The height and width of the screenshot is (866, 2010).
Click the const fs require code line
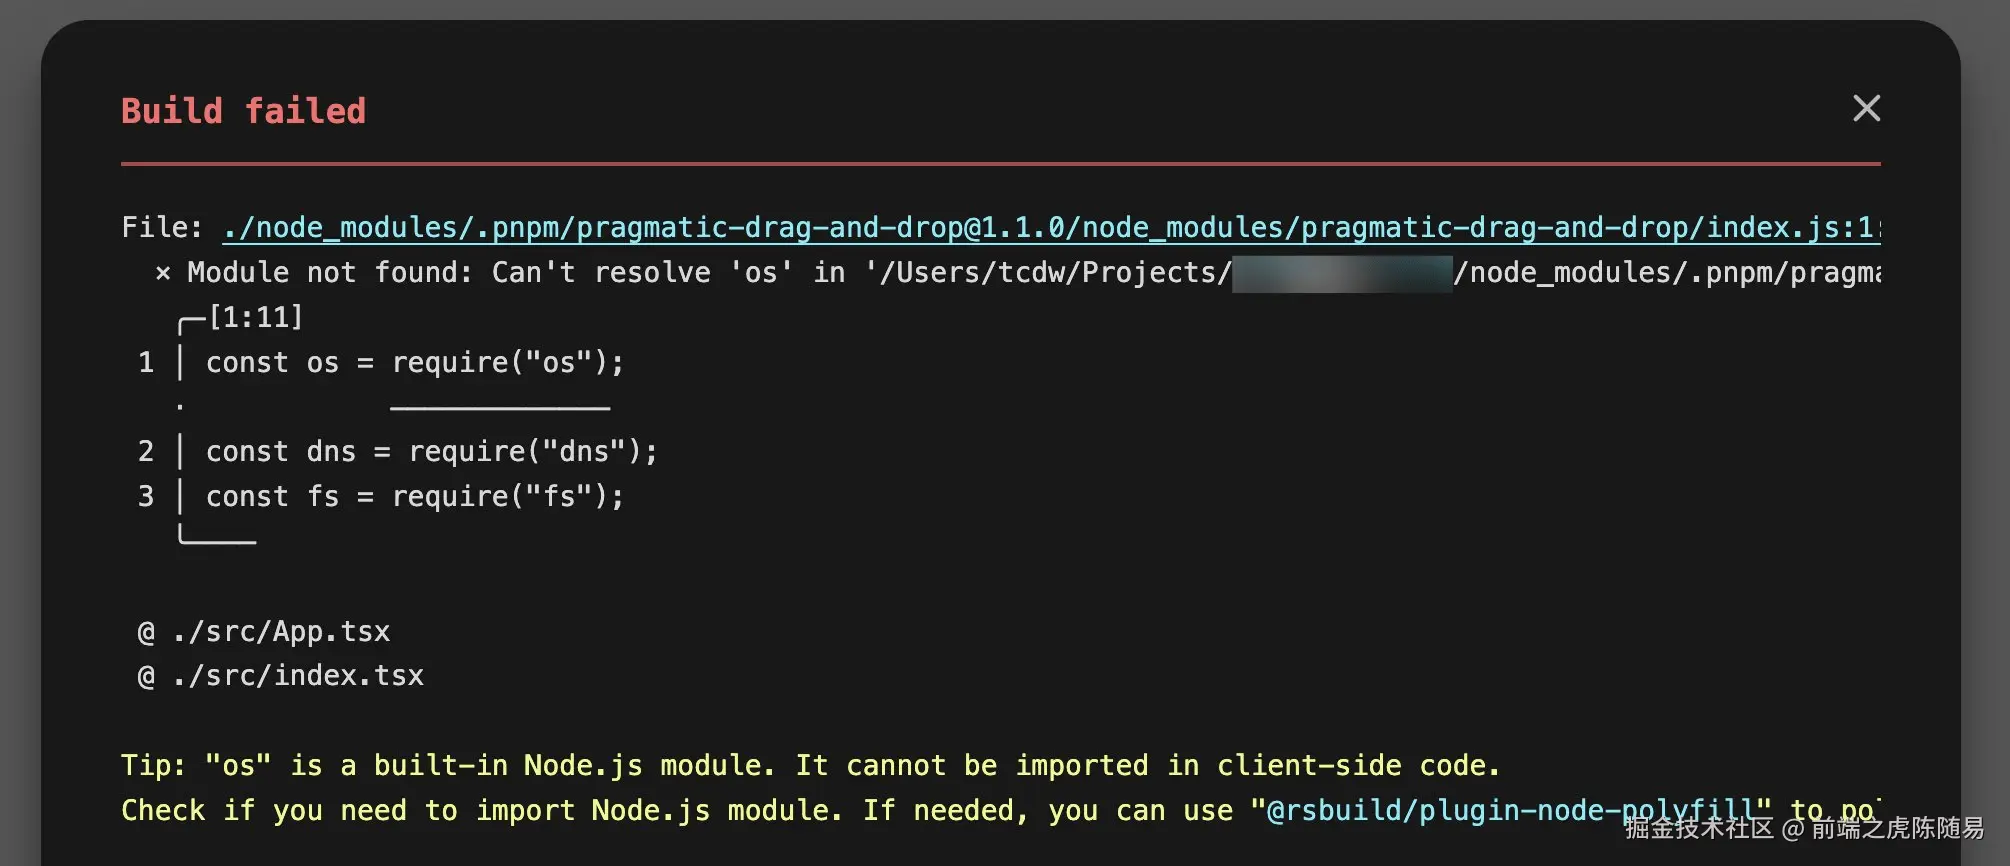coord(414,497)
